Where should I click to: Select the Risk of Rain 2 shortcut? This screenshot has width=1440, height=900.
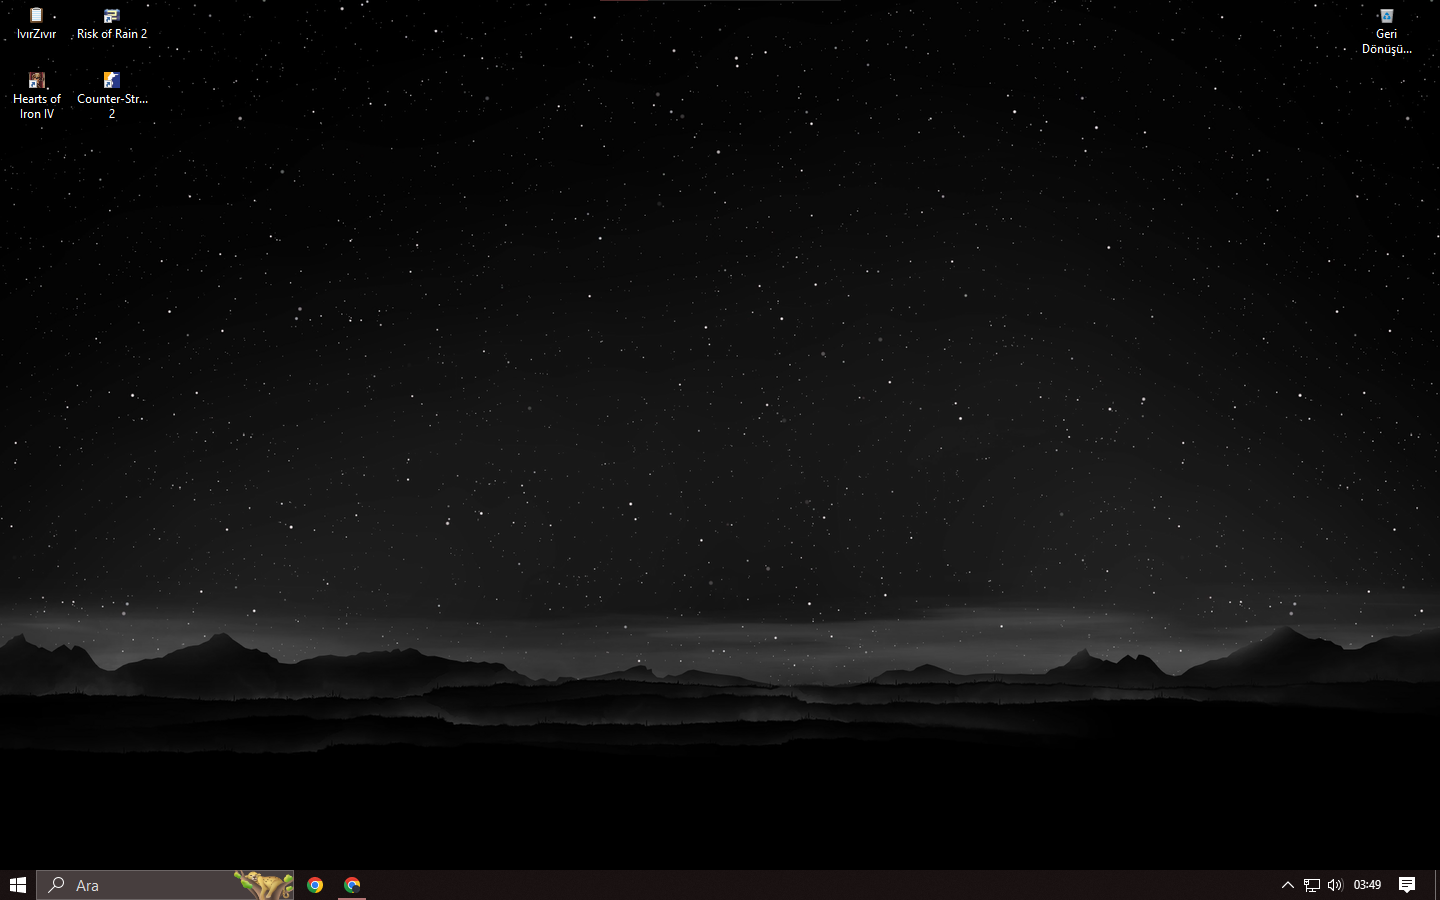pos(112,24)
